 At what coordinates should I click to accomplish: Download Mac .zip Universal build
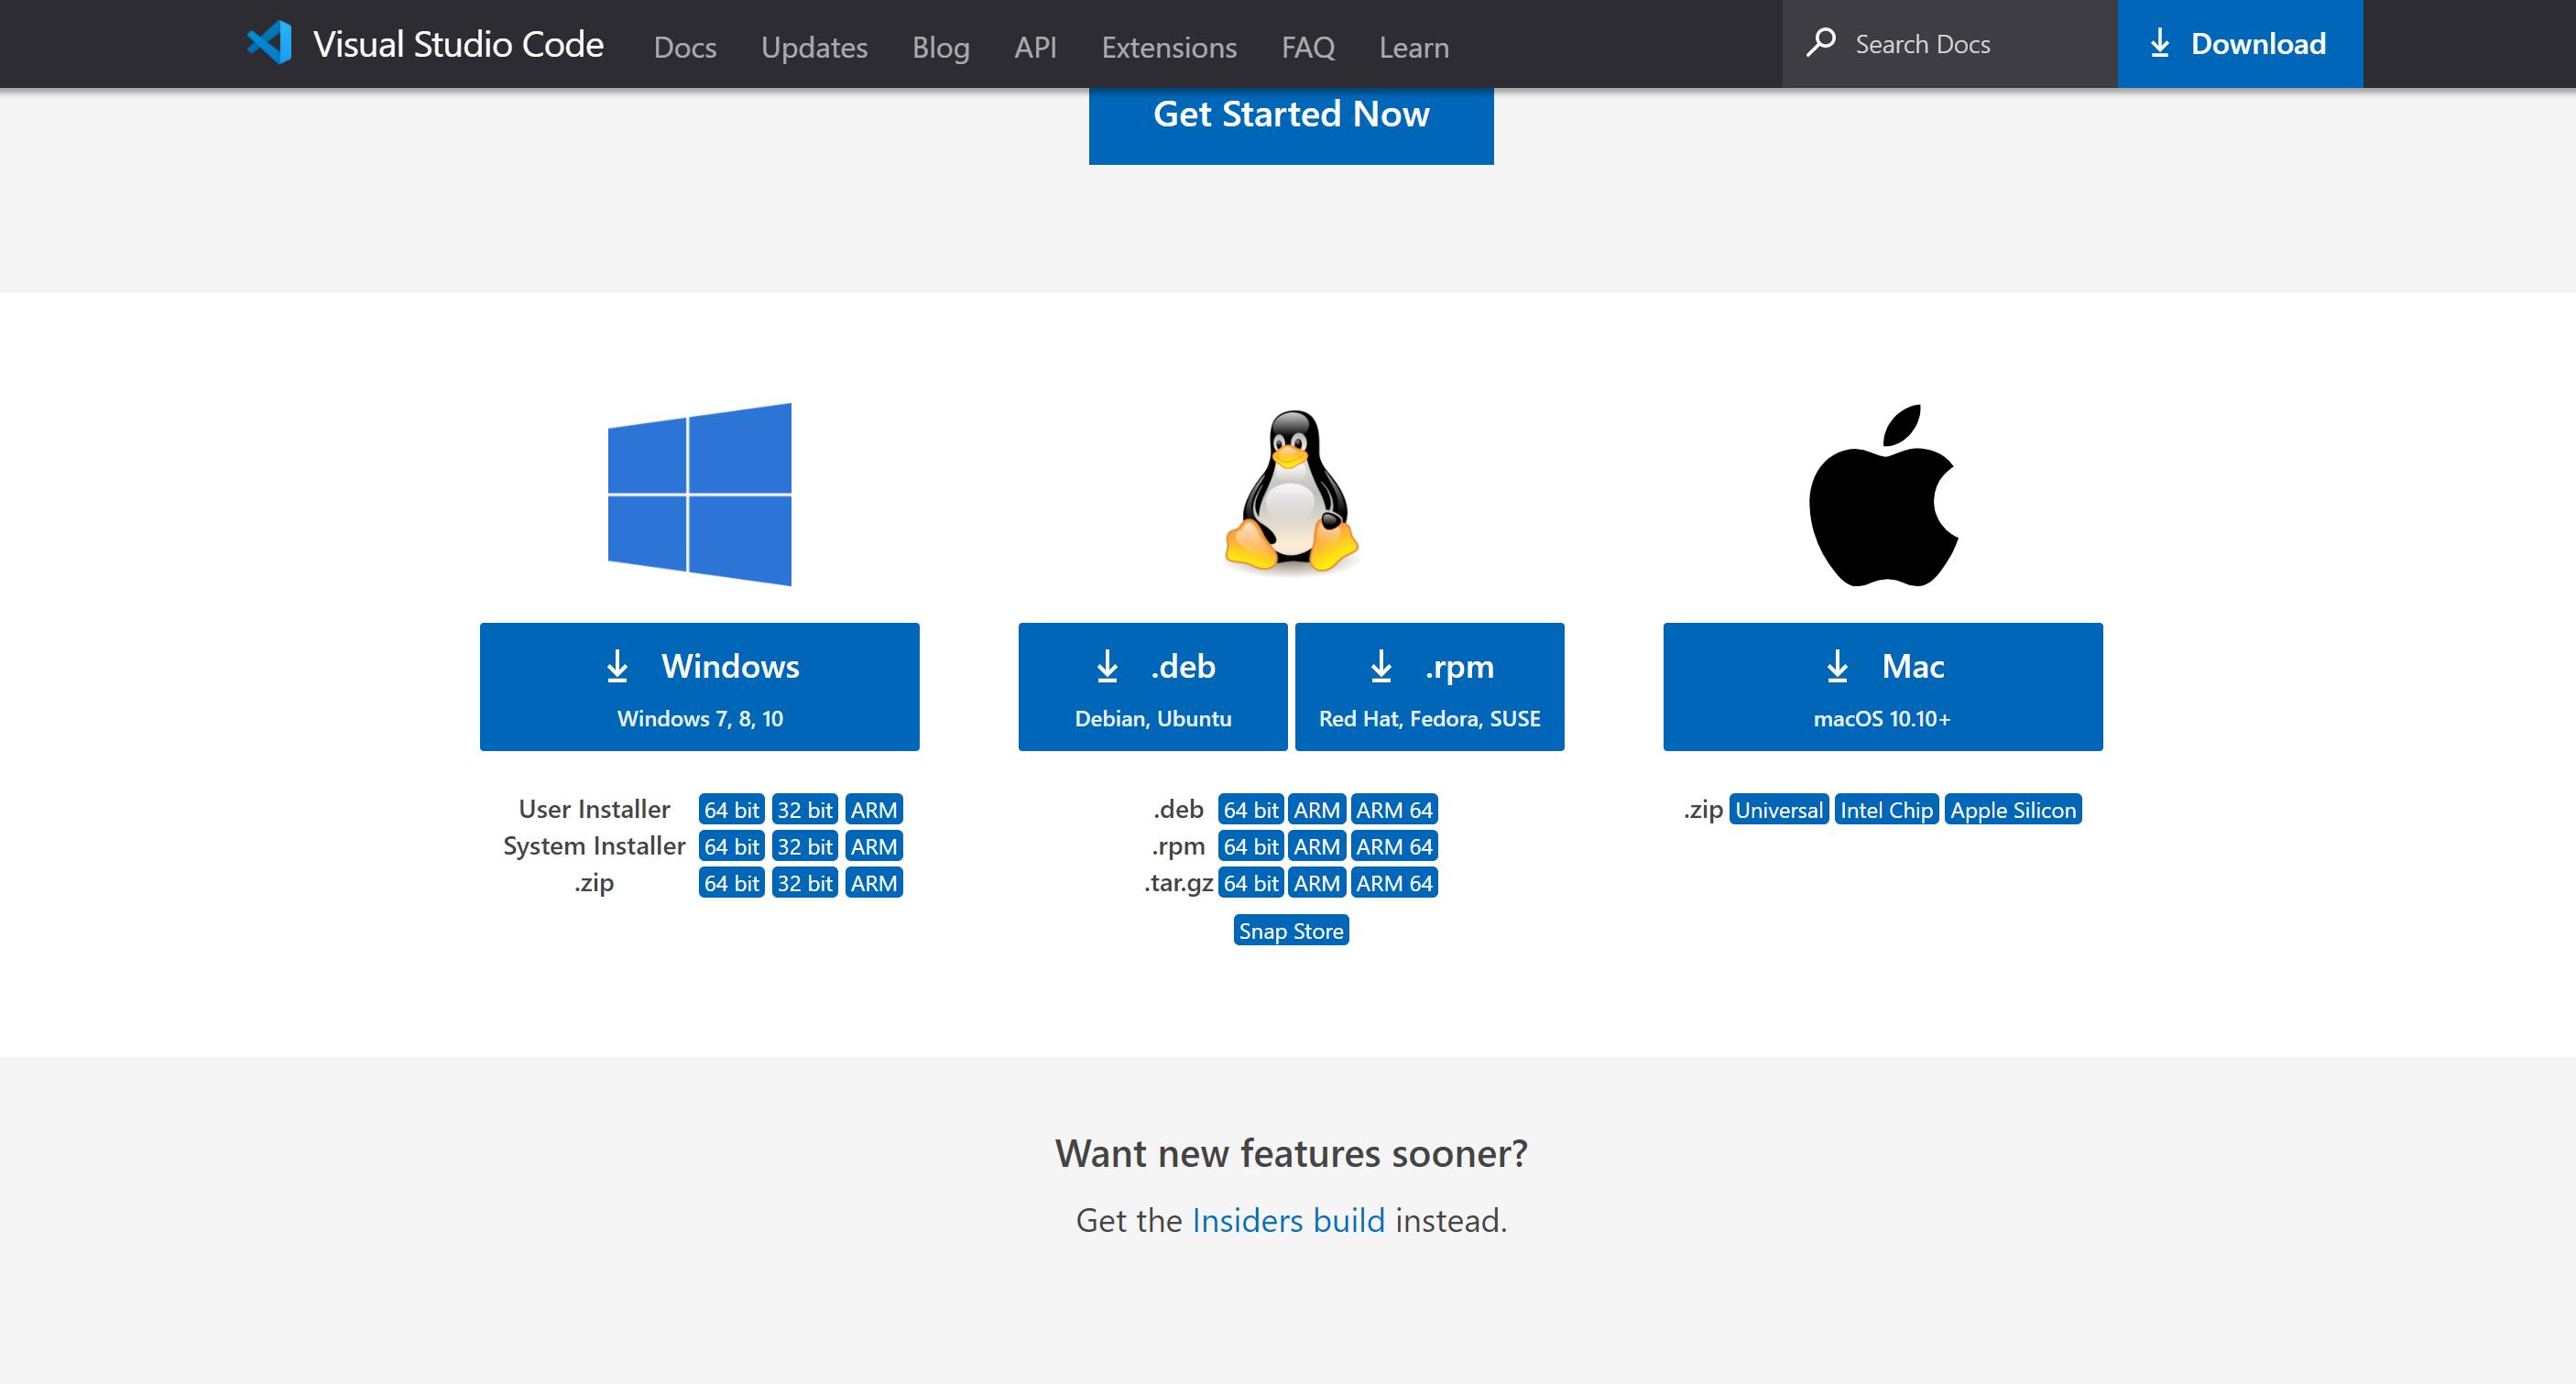[1779, 809]
